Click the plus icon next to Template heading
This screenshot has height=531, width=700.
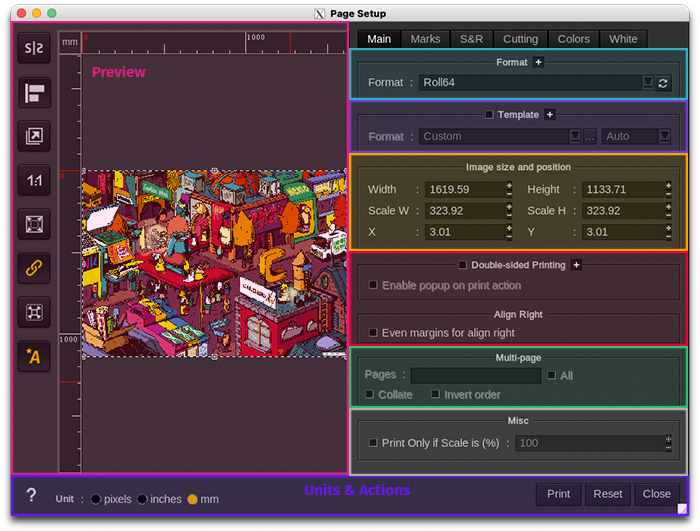(550, 115)
